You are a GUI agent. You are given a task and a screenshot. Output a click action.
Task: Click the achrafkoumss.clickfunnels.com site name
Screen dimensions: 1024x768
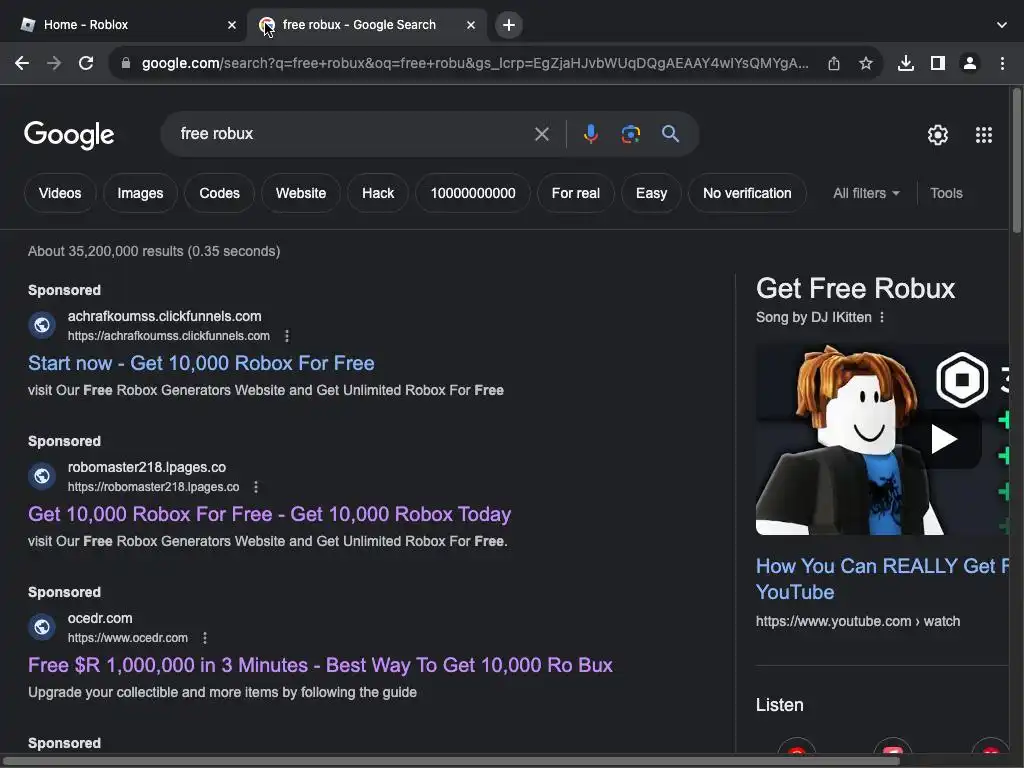[165, 316]
